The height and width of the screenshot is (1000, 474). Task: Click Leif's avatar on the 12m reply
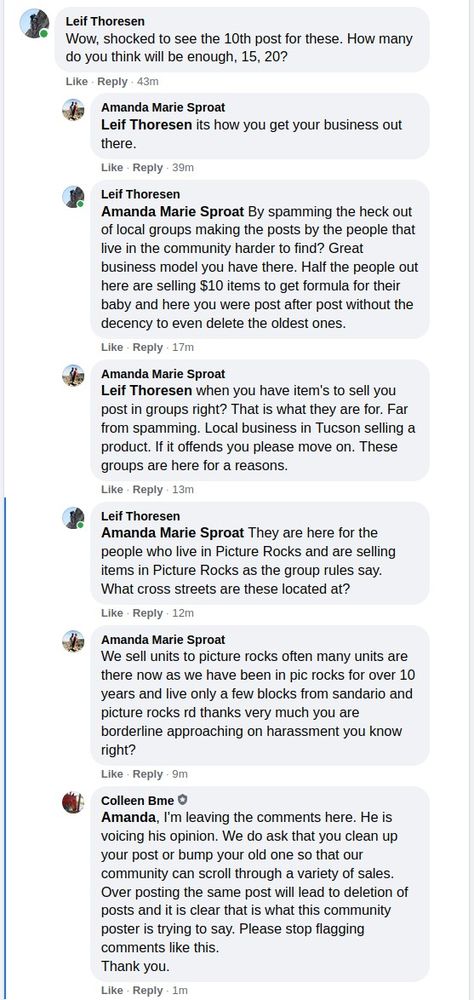73,518
